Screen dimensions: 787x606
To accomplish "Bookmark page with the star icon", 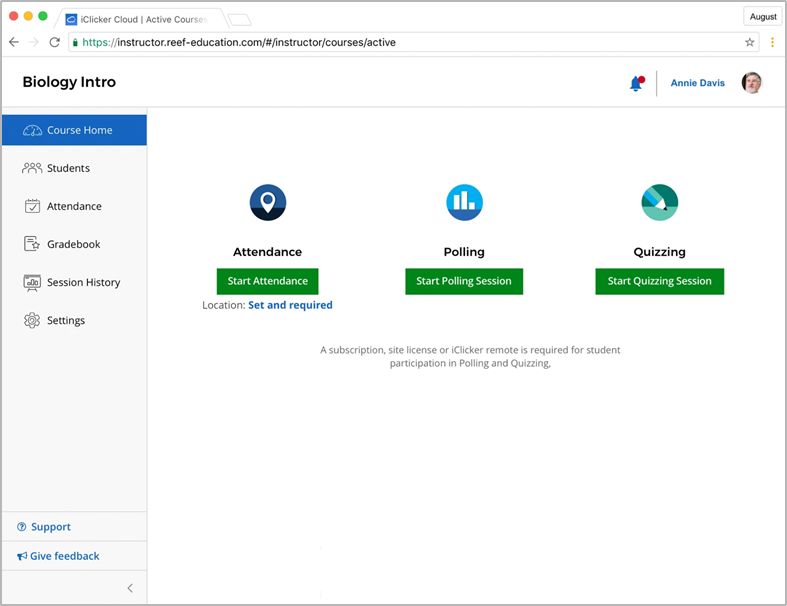I will 750,43.
